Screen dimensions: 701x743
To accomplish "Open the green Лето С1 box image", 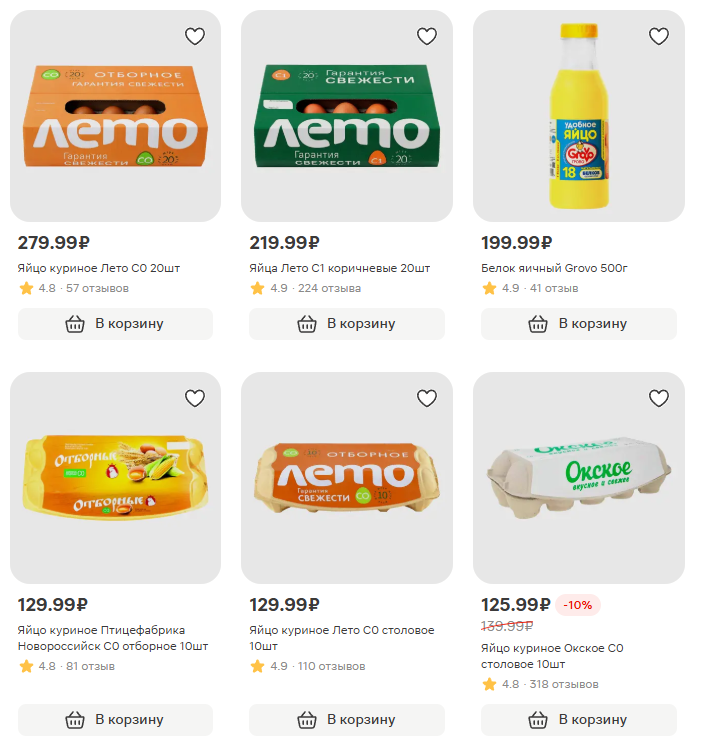I will pyautogui.click(x=346, y=117).
